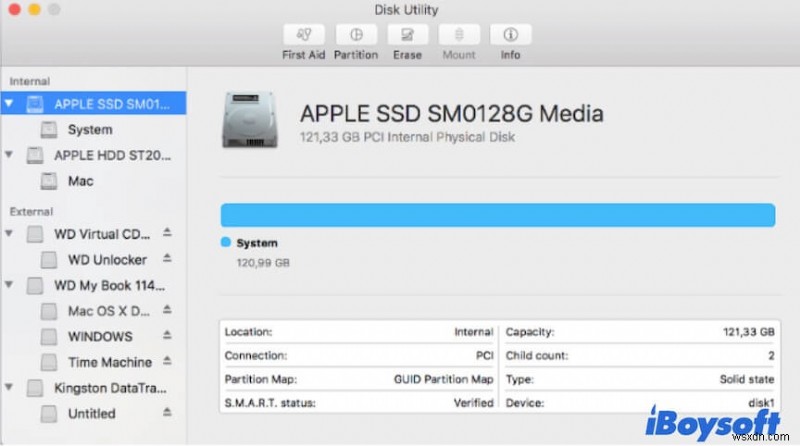Select WD Virtual CD... disk row
This screenshot has height=446, width=800.
coord(93,234)
